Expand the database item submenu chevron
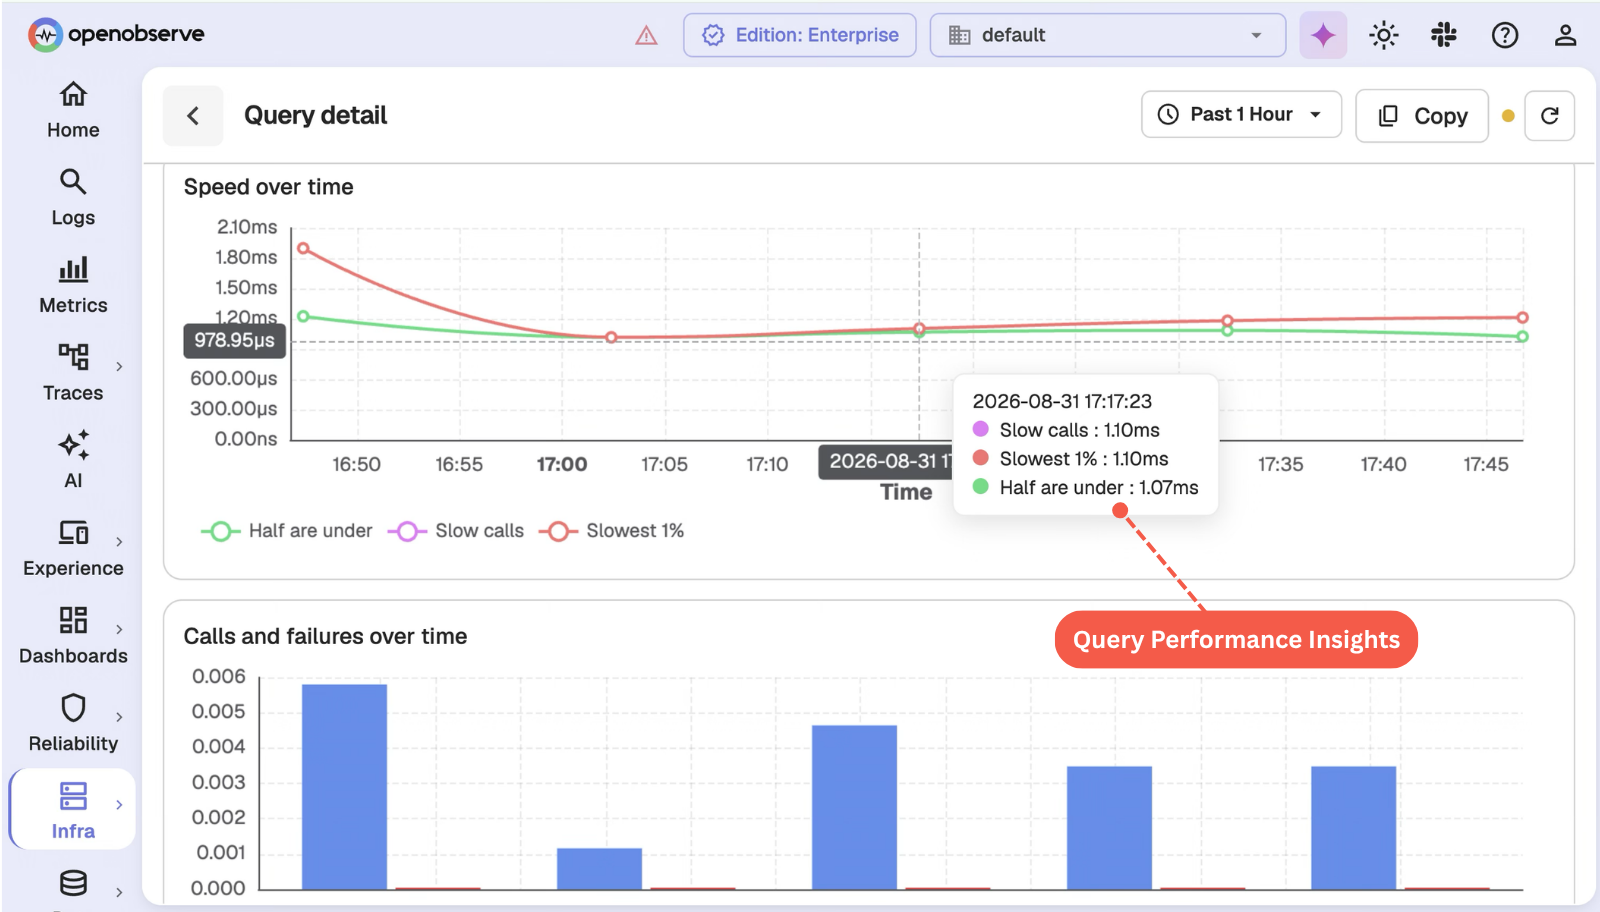 [119, 892]
